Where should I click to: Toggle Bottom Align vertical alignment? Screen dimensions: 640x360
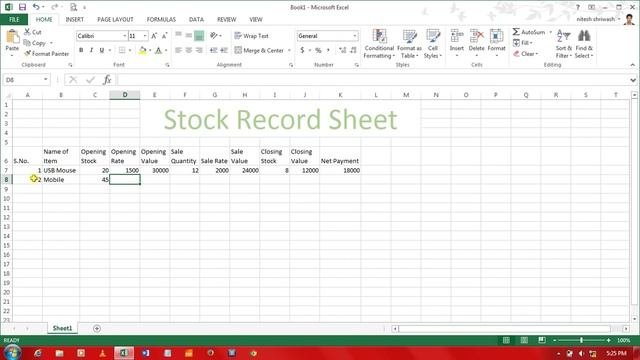point(199,36)
